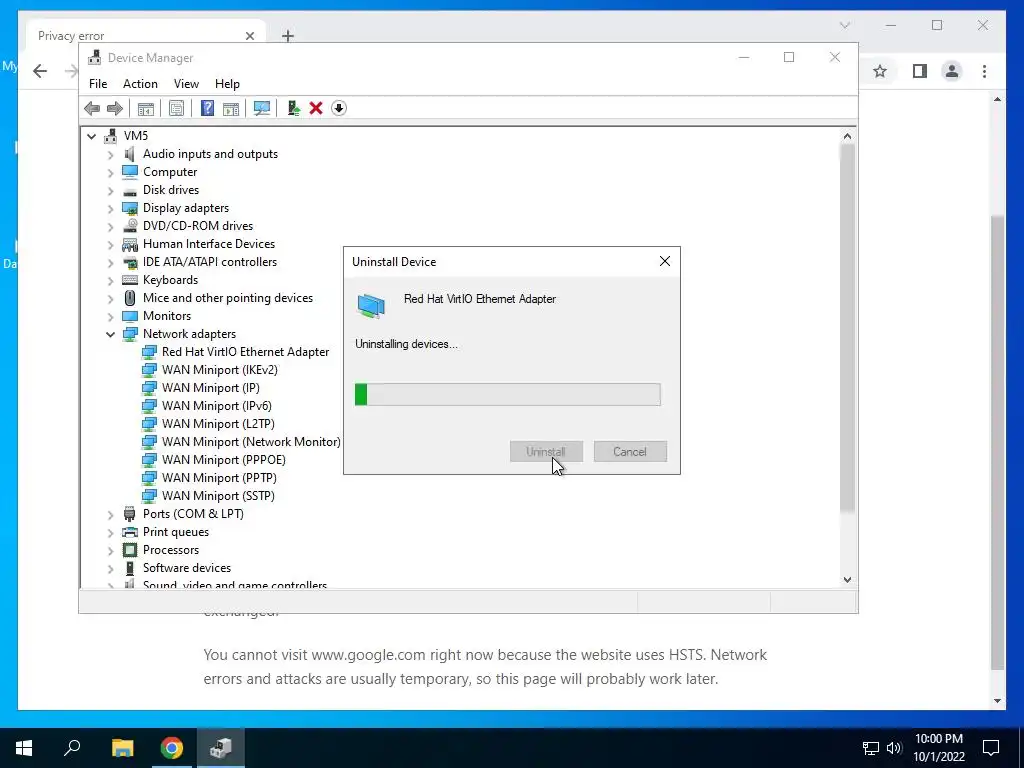Open the Help menu

227,84
